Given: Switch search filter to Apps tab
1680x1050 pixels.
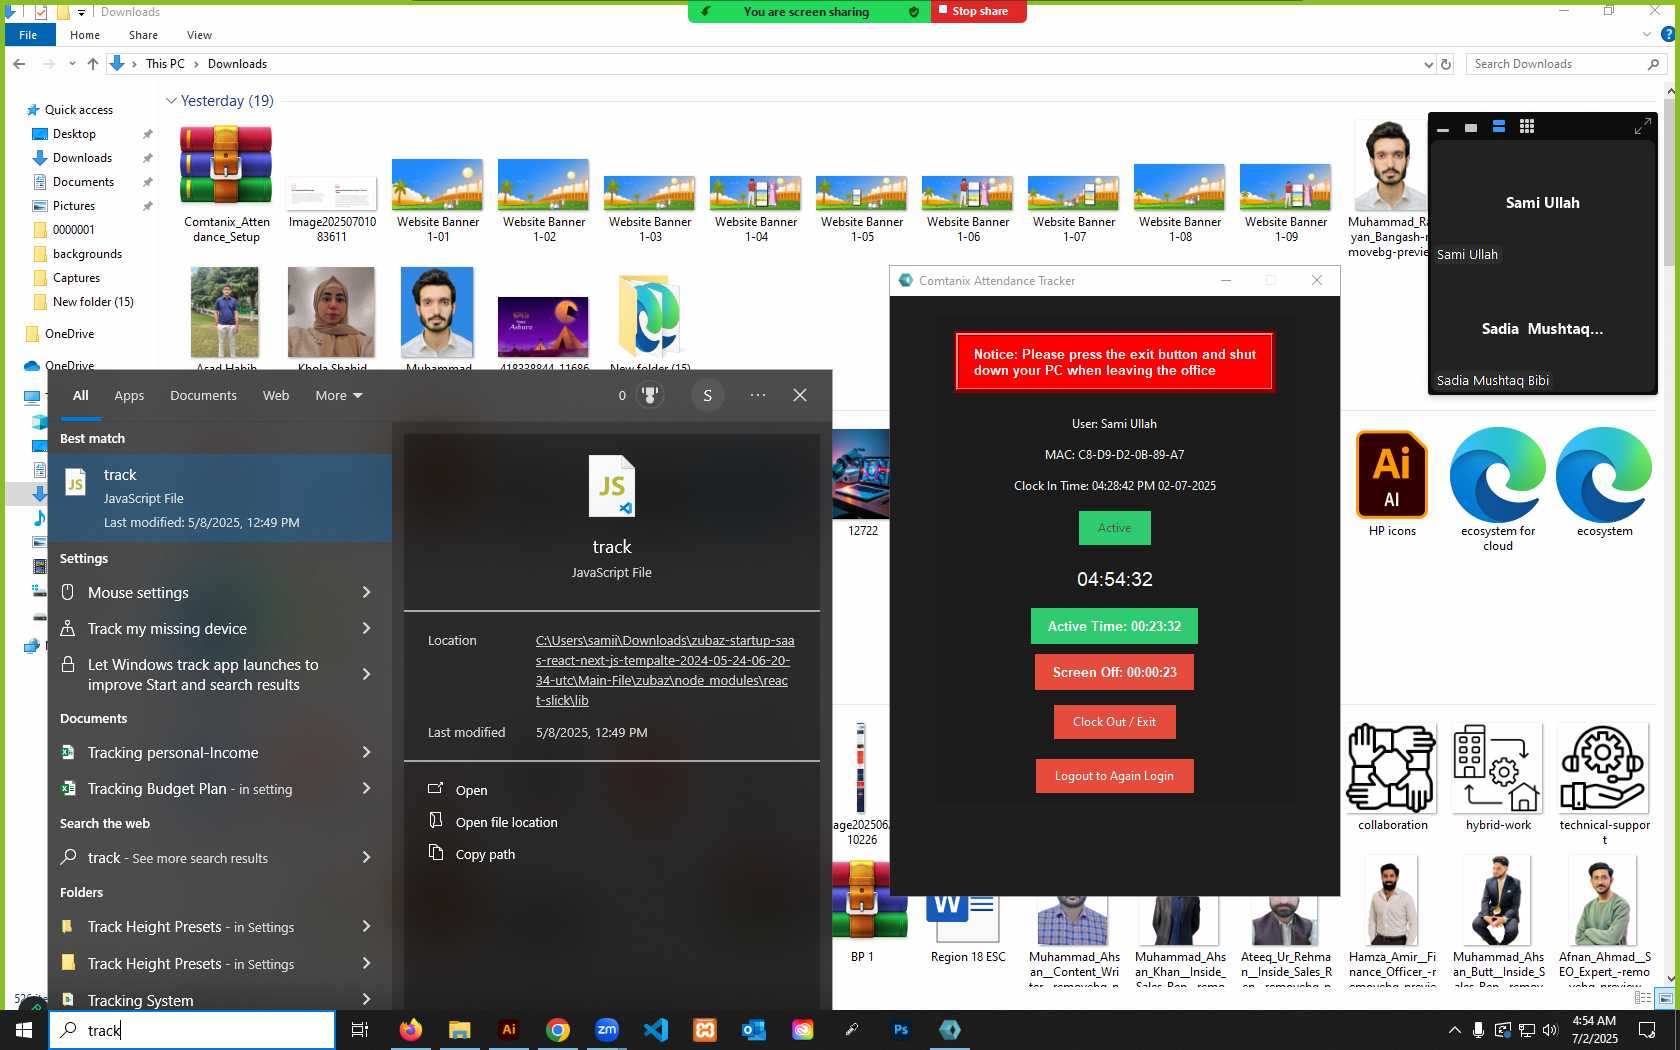Looking at the screenshot, I should [x=129, y=396].
